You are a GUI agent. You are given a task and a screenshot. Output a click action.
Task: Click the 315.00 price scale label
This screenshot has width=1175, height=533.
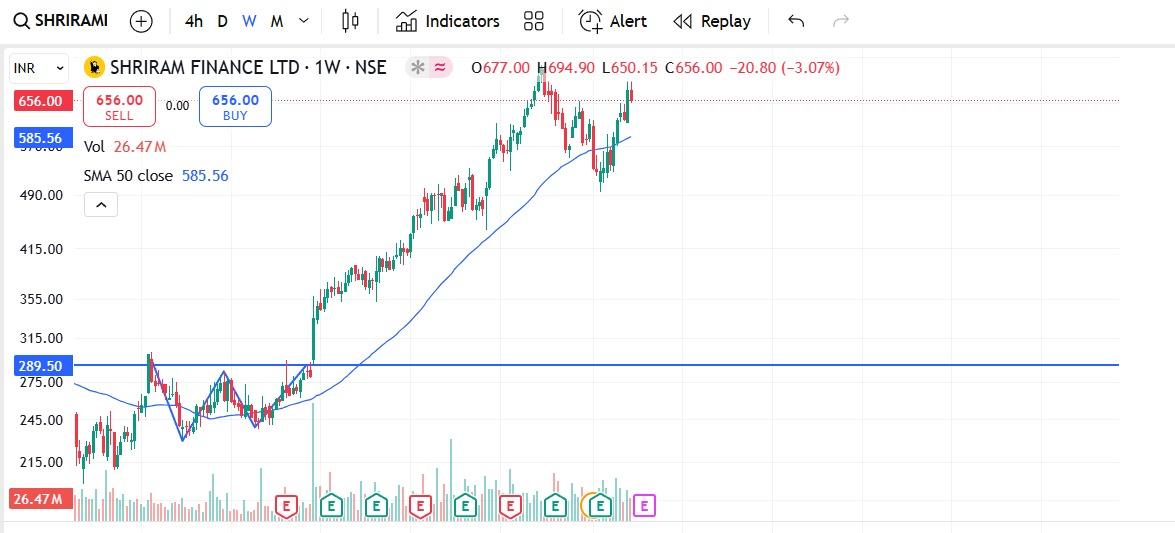[43, 338]
